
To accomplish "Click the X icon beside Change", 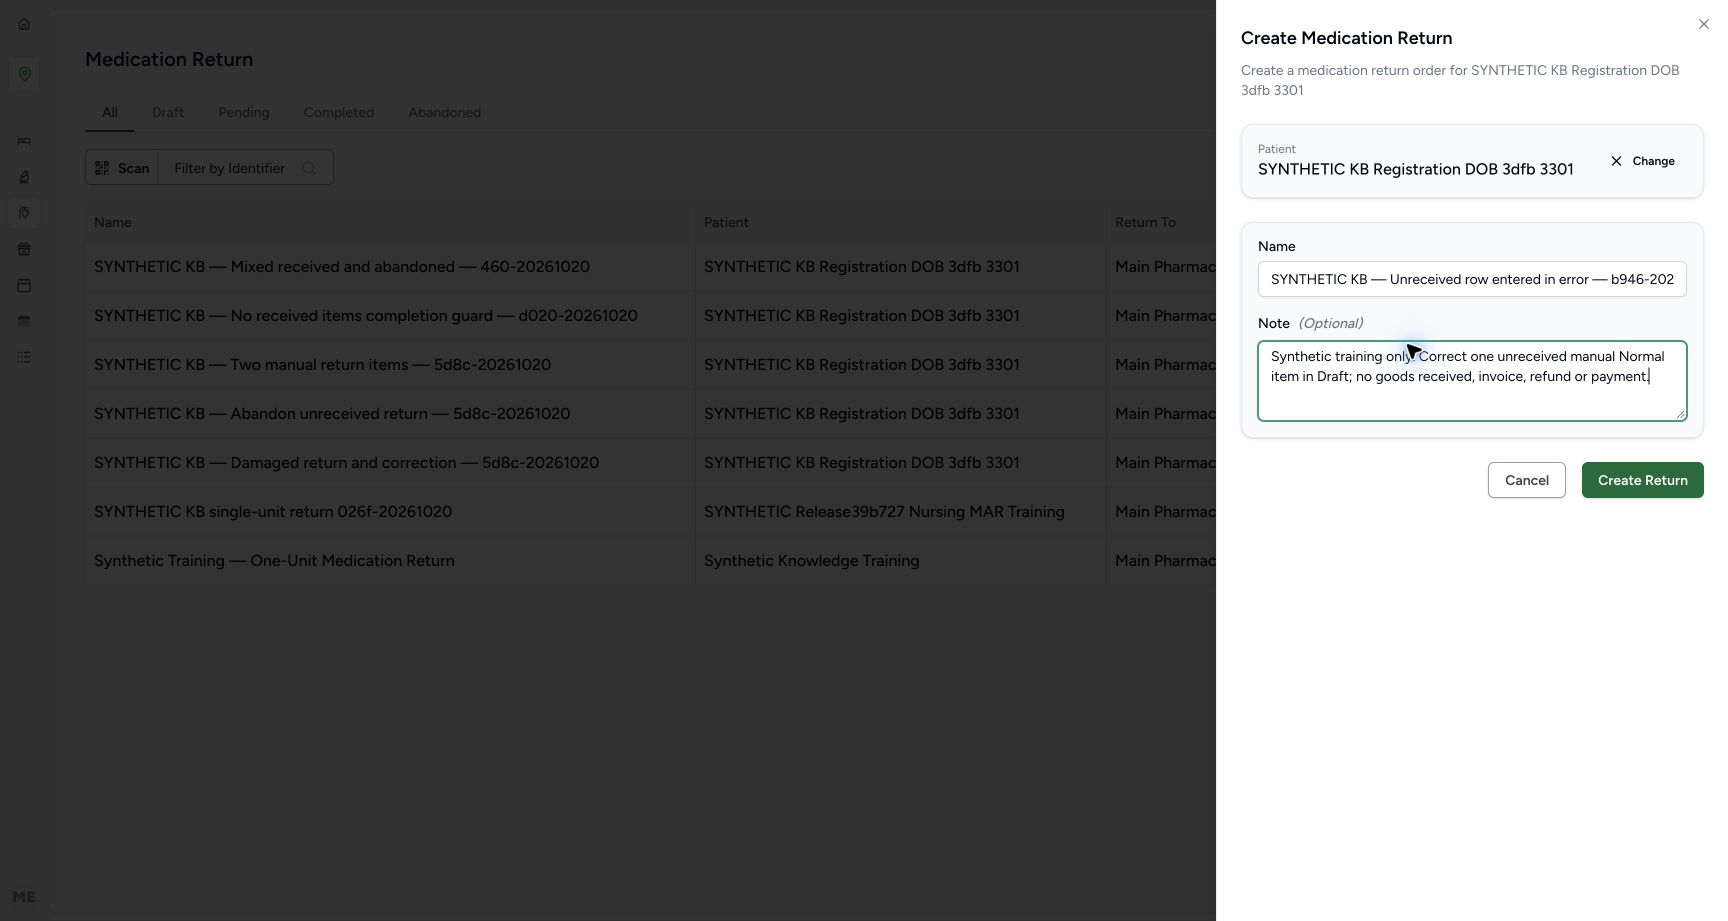I will coord(1616,161).
